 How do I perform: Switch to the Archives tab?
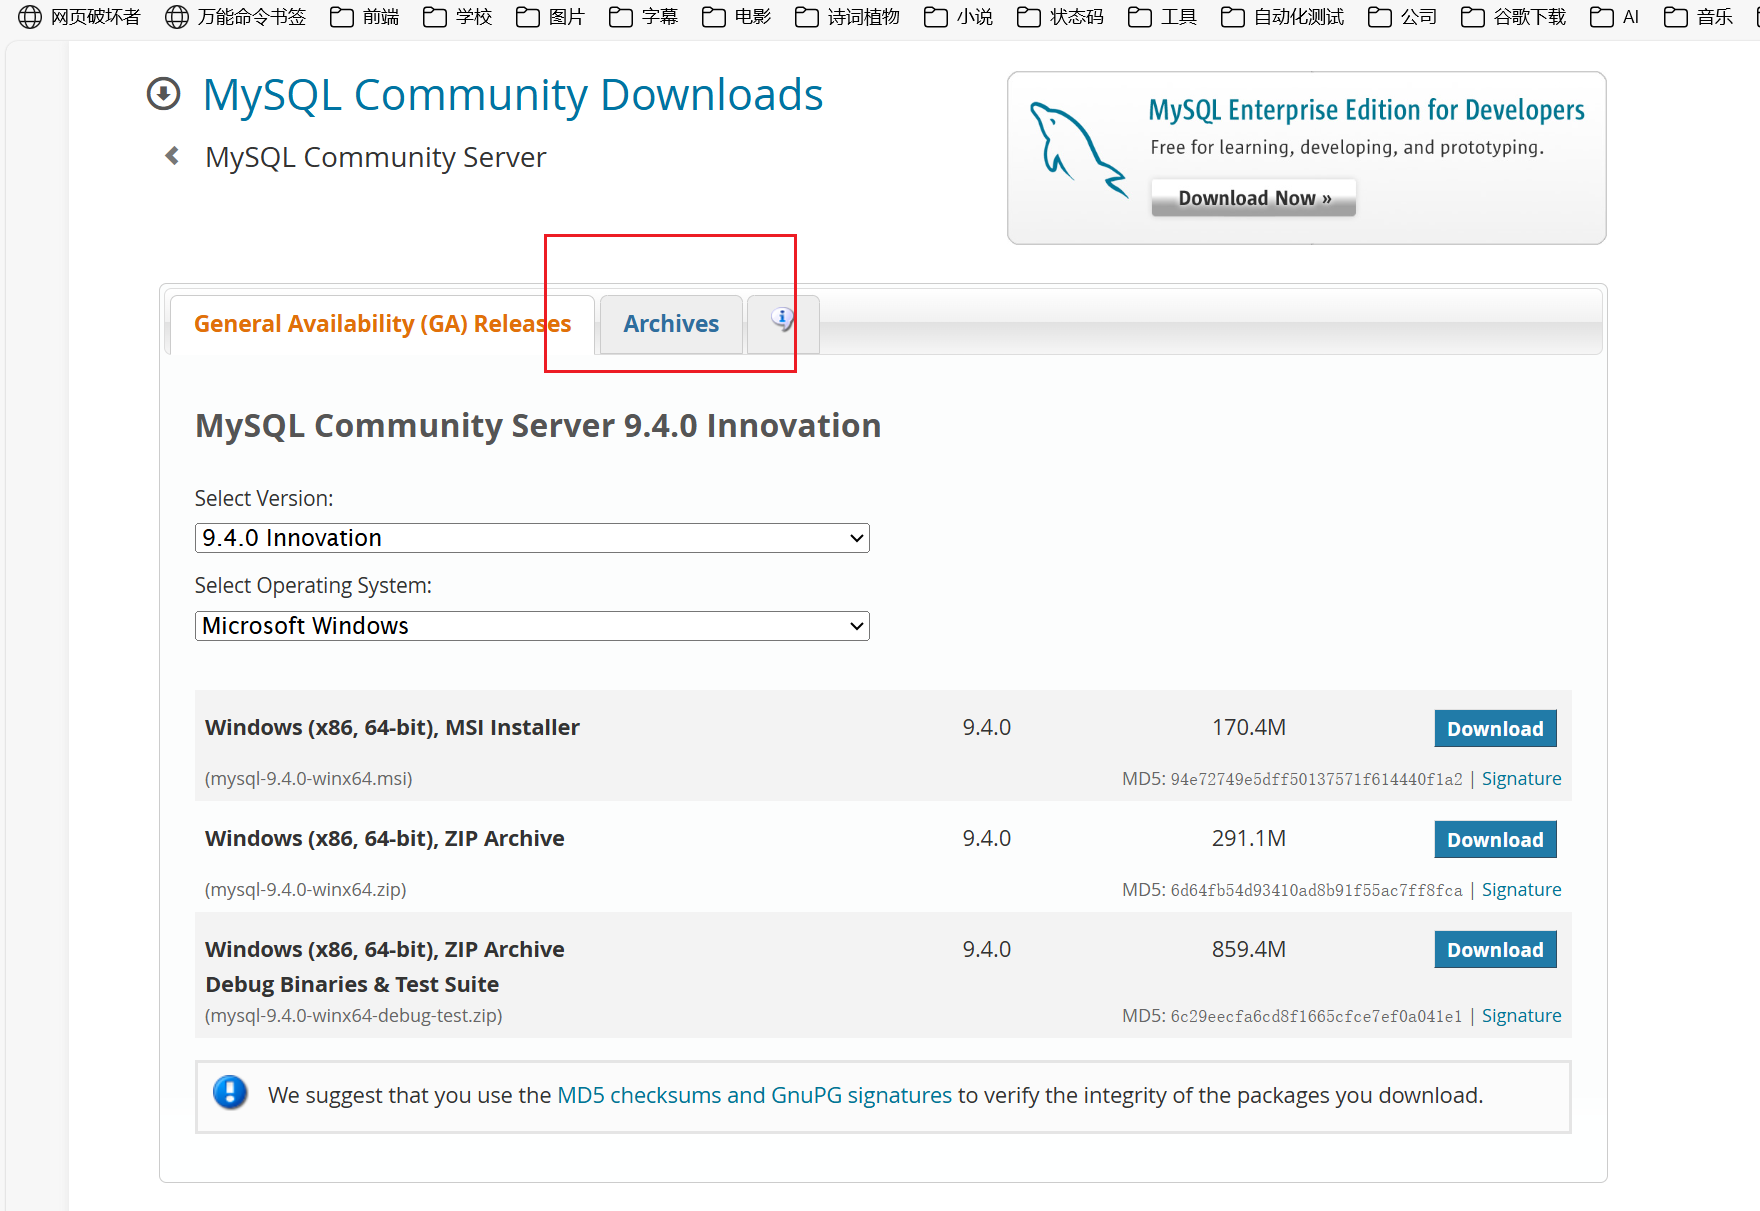671,324
